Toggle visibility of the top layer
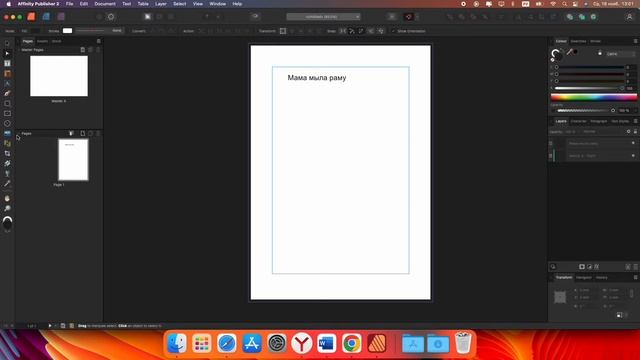640x360 pixels. [x=633, y=143]
